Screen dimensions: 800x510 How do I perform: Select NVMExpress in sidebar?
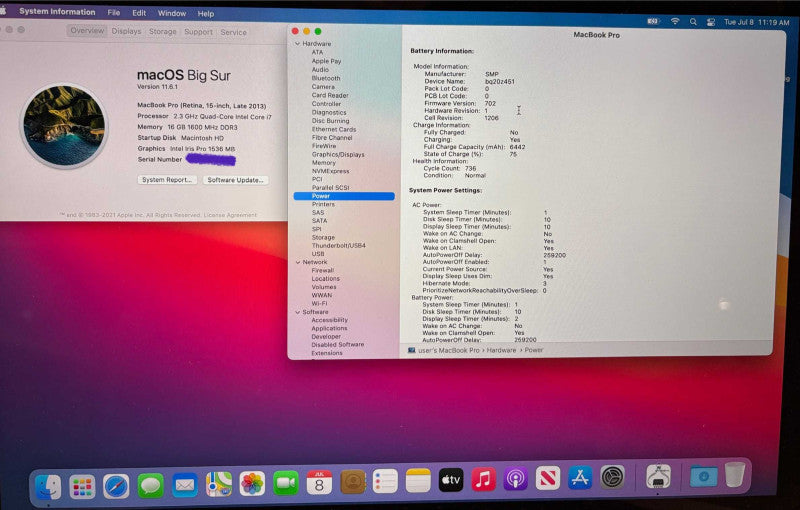[x=330, y=171]
